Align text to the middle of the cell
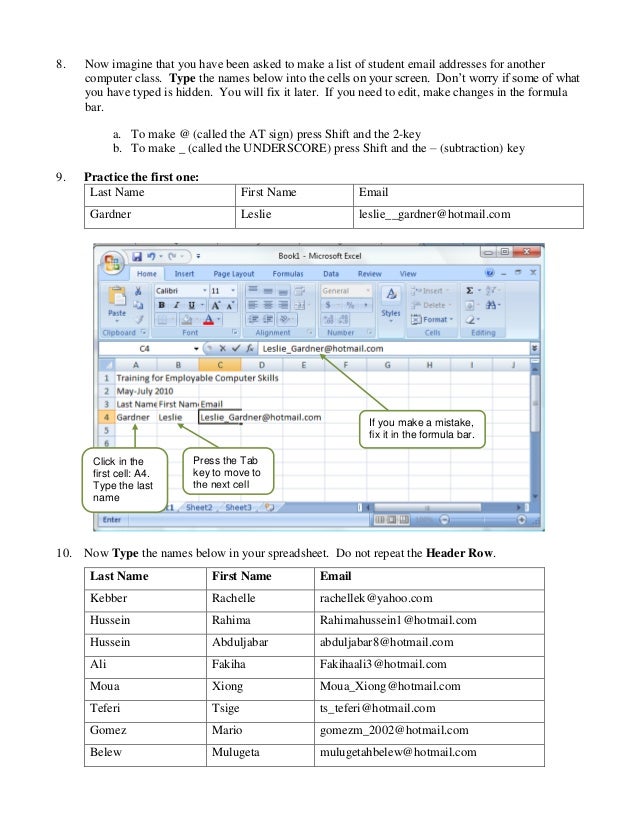Image resolution: width=638 pixels, height=826 pixels. click(x=268, y=290)
